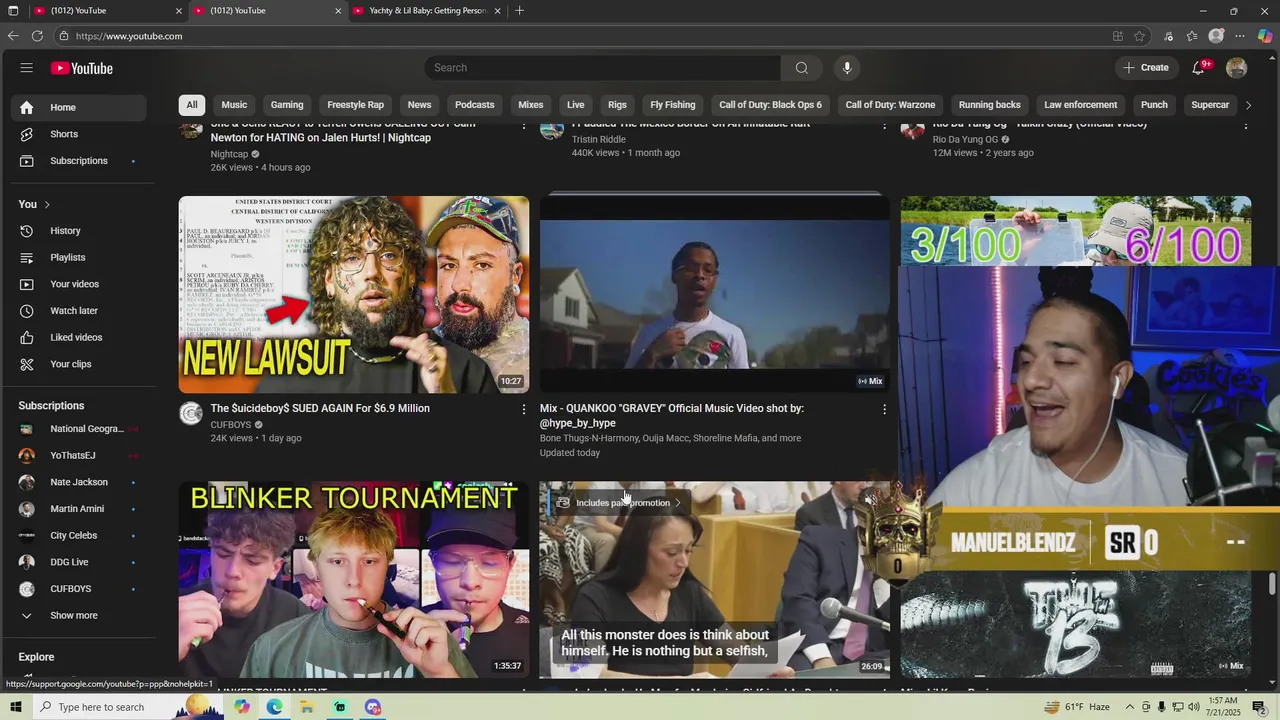Open File Explorer from taskbar
Viewport: 1280px width, 720px height.
click(307, 707)
